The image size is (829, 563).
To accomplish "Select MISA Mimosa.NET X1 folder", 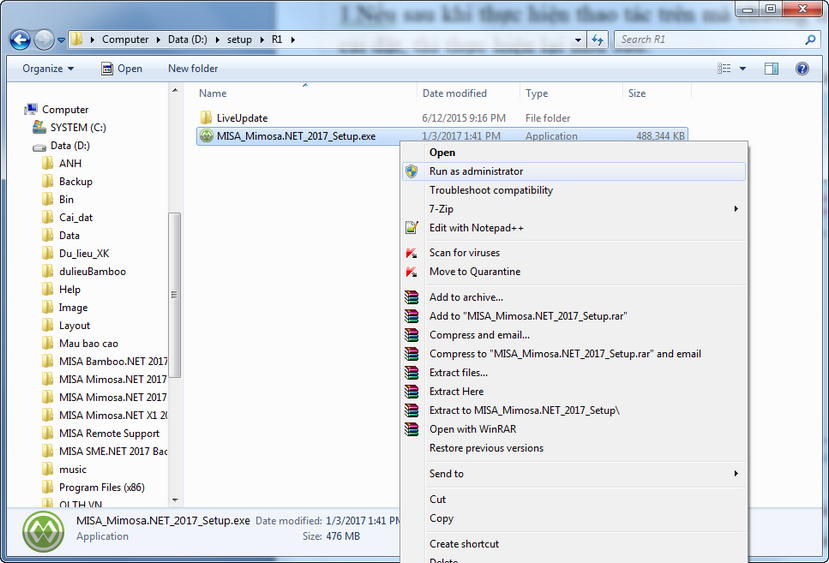I will [104, 415].
